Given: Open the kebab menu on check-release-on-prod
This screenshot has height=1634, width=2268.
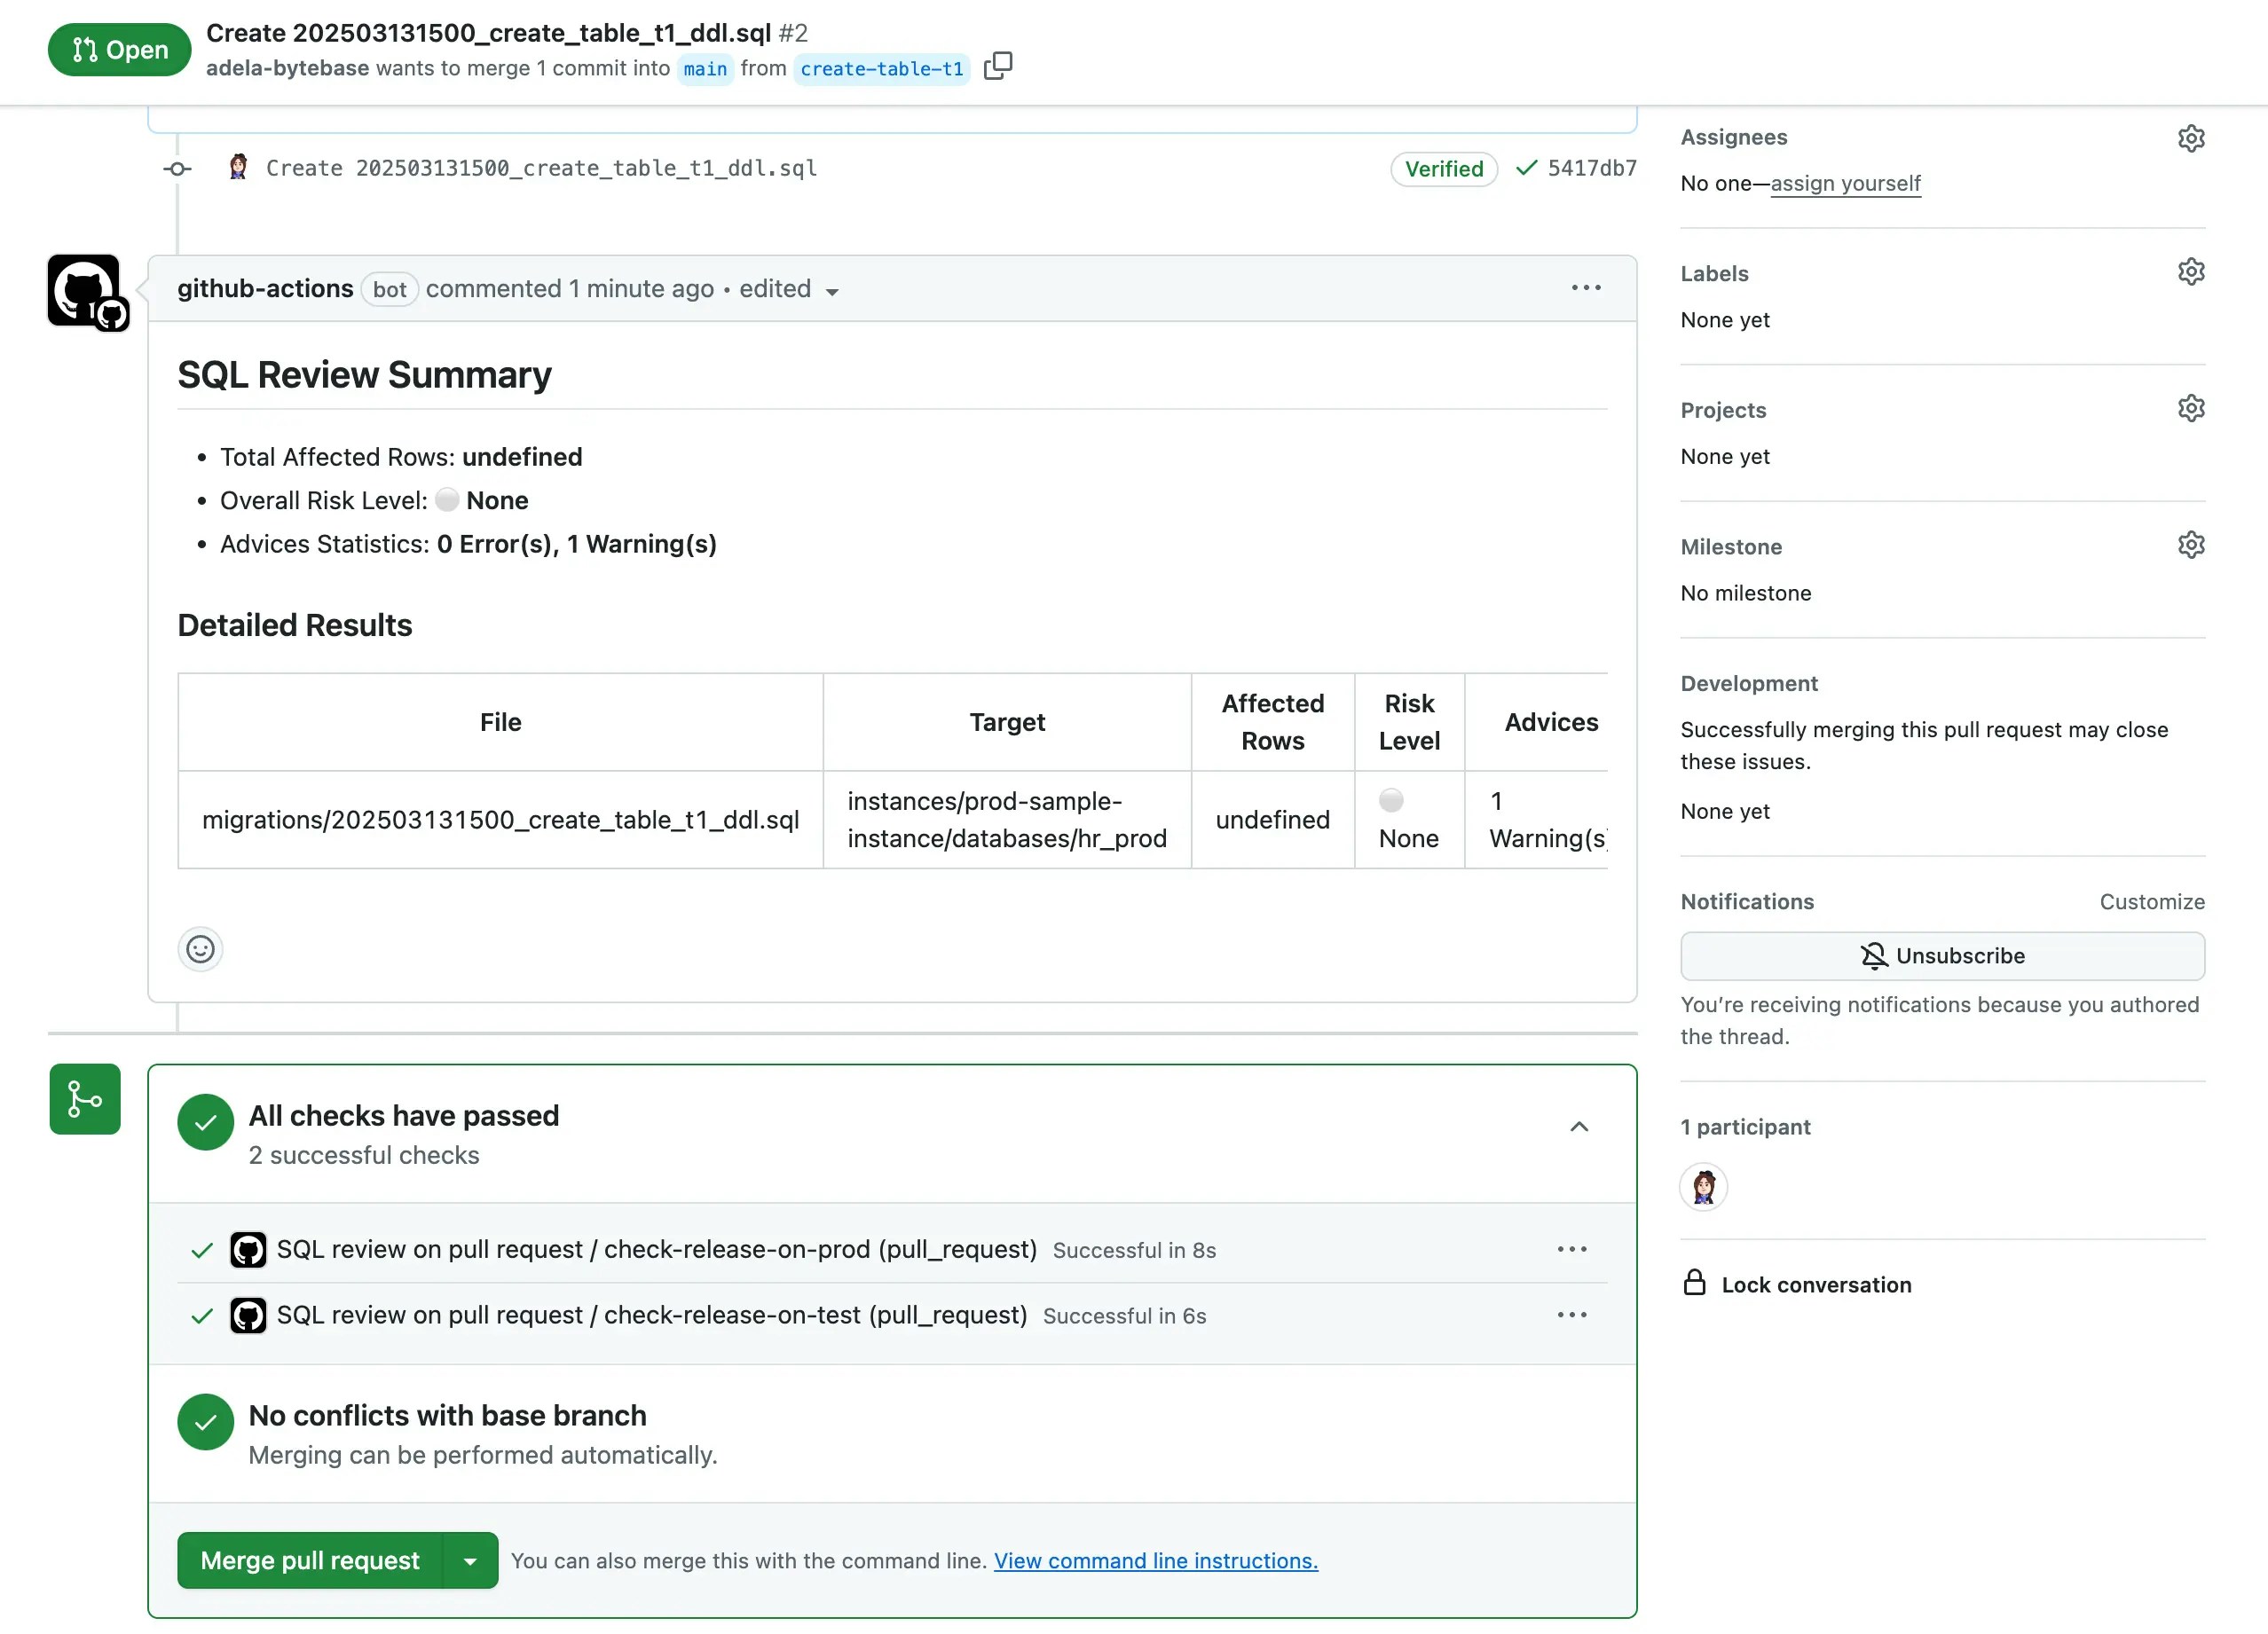Looking at the screenshot, I should point(1572,1249).
